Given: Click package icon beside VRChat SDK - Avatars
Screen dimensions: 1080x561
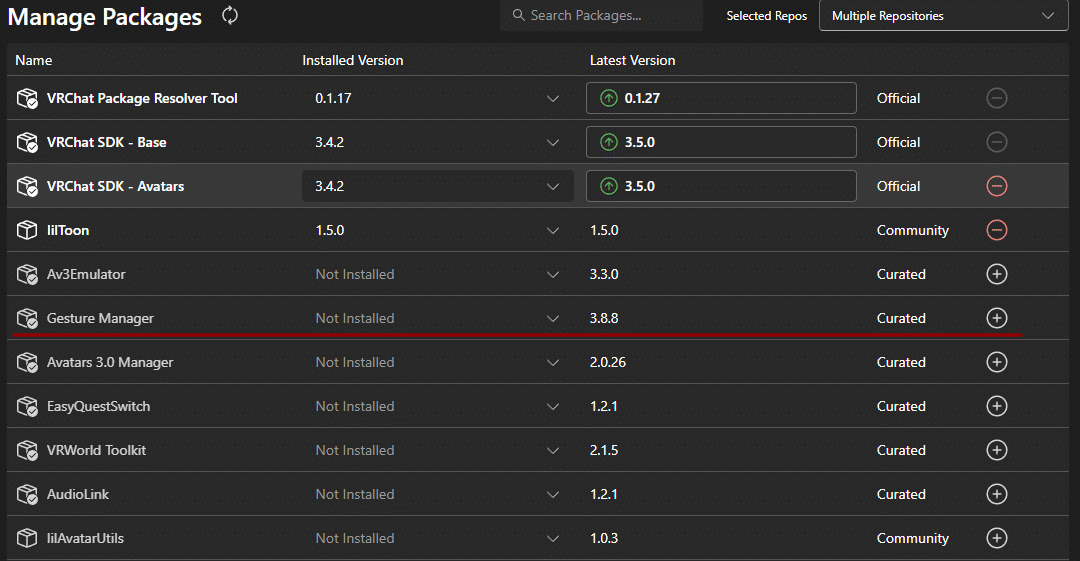Looking at the screenshot, I should (x=27, y=187).
